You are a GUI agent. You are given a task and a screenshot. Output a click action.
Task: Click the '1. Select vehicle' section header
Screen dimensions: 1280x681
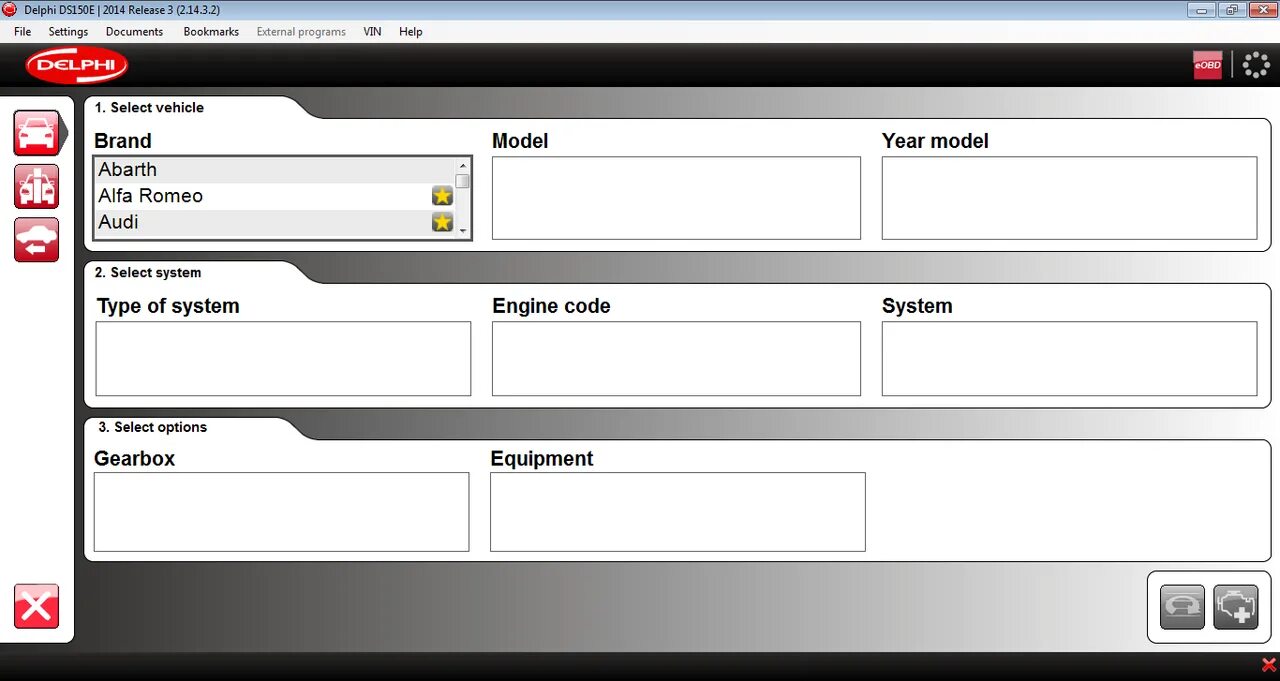point(149,107)
